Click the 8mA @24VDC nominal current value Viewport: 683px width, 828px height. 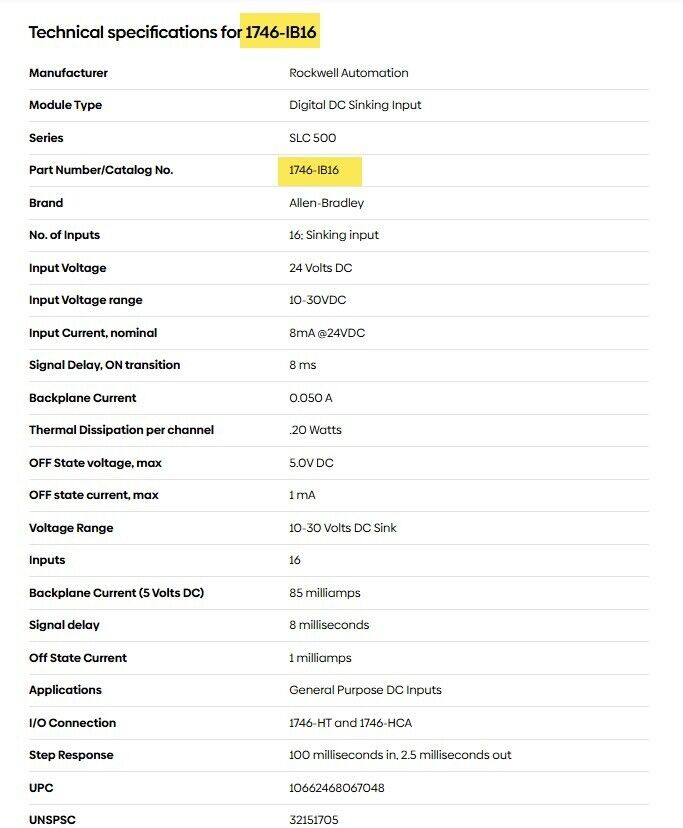coord(326,333)
